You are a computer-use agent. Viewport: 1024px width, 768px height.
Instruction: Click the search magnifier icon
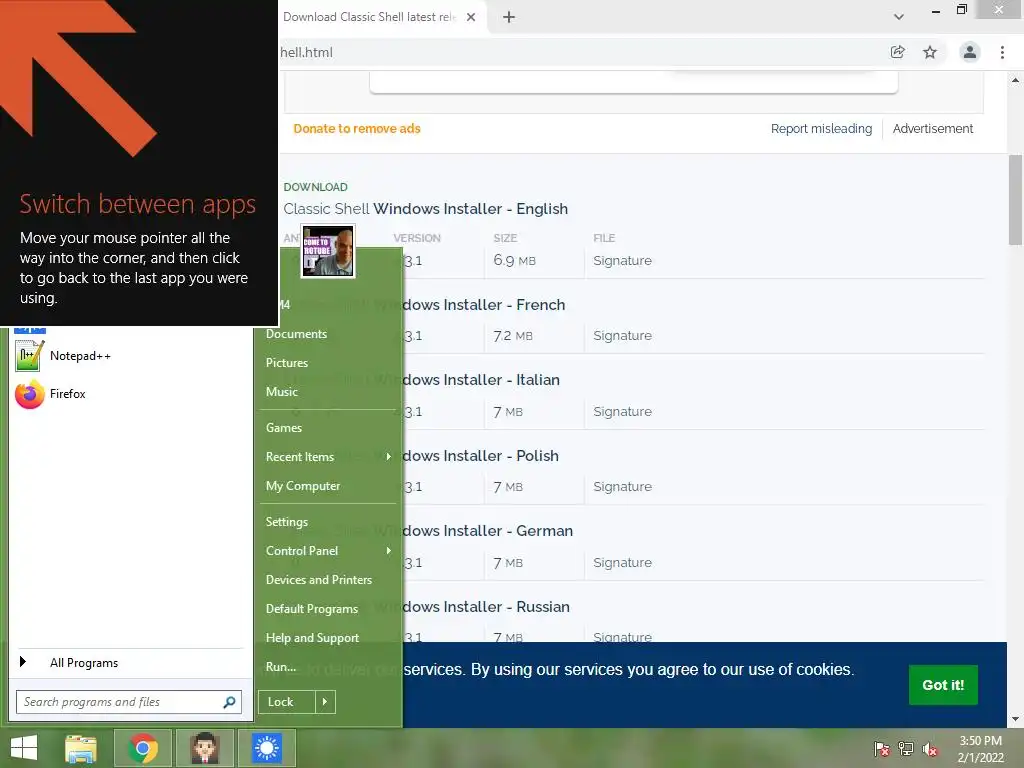tap(229, 702)
